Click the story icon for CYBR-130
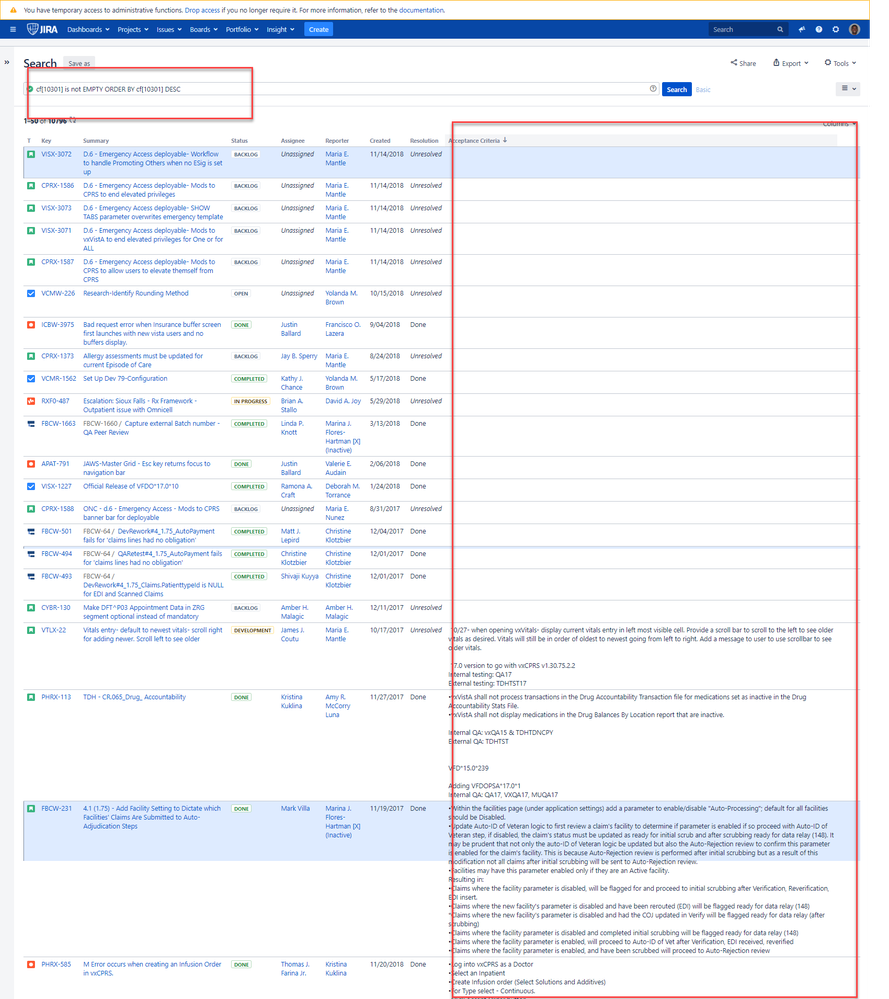The image size is (889, 999). 31,608
